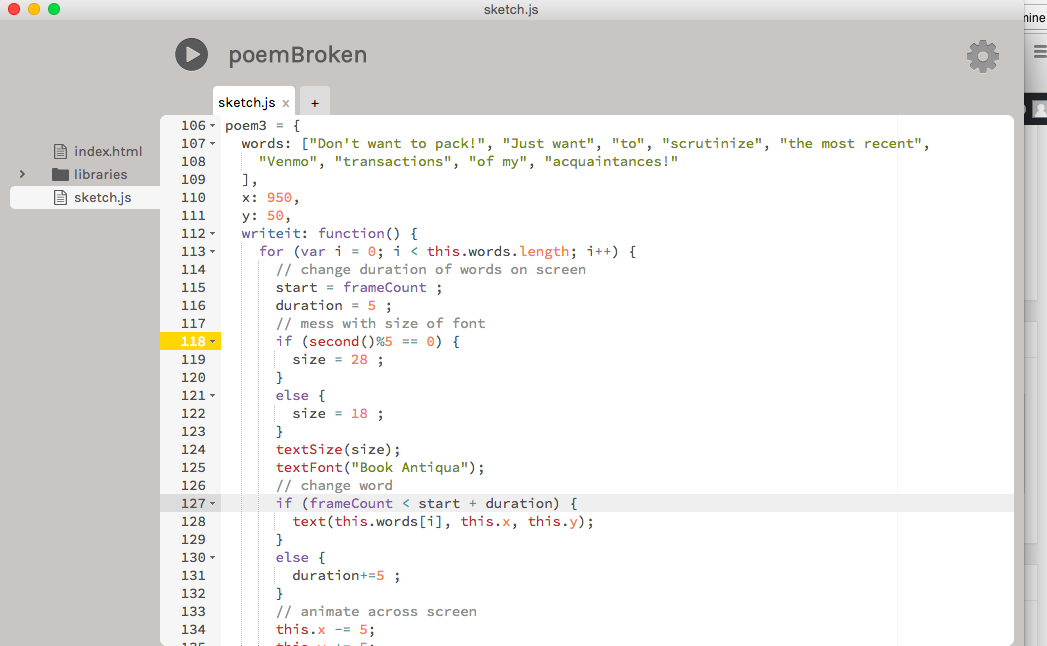Viewport: 1047px width, 646px height.
Task: Fold the if block at line 127
Action: pyautogui.click(x=213, y=504)
